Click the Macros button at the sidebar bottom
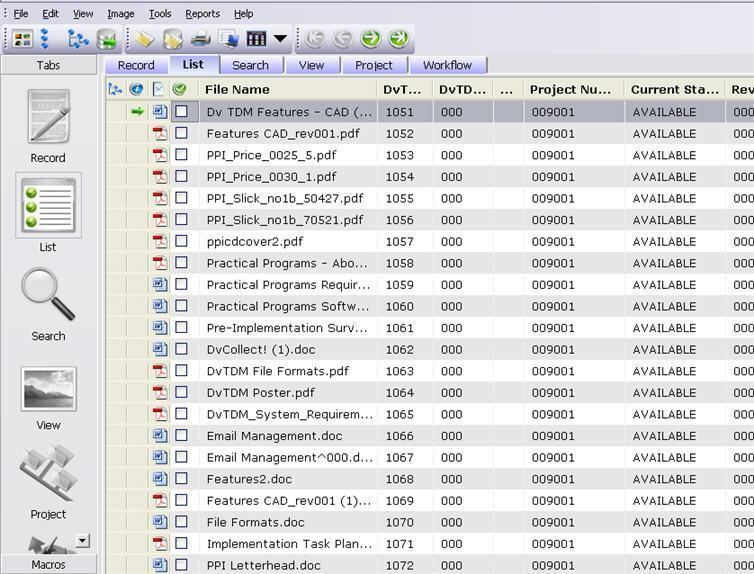 pyautogui.click(x=48, y=565)
